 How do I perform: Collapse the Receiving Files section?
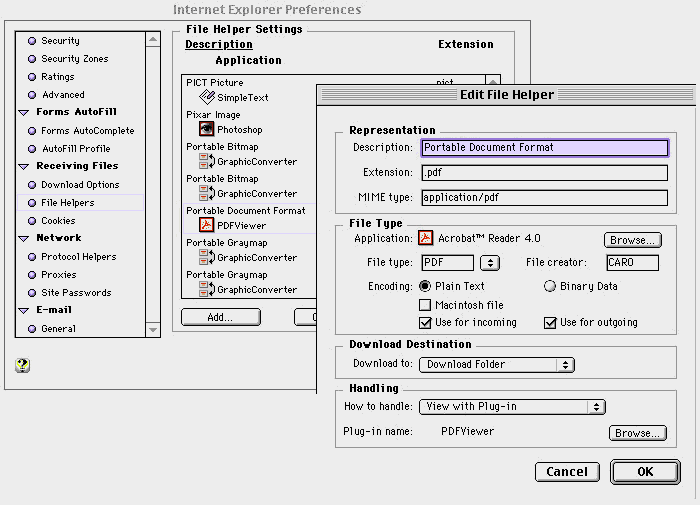pos(23,166)
